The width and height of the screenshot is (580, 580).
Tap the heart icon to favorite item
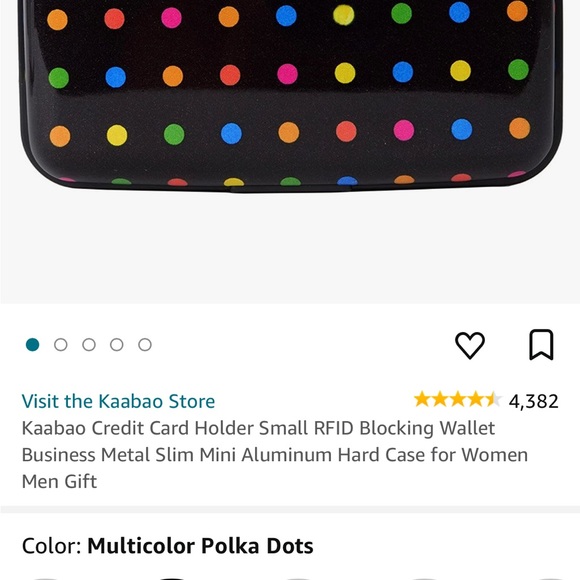click(x=469, y=345)
